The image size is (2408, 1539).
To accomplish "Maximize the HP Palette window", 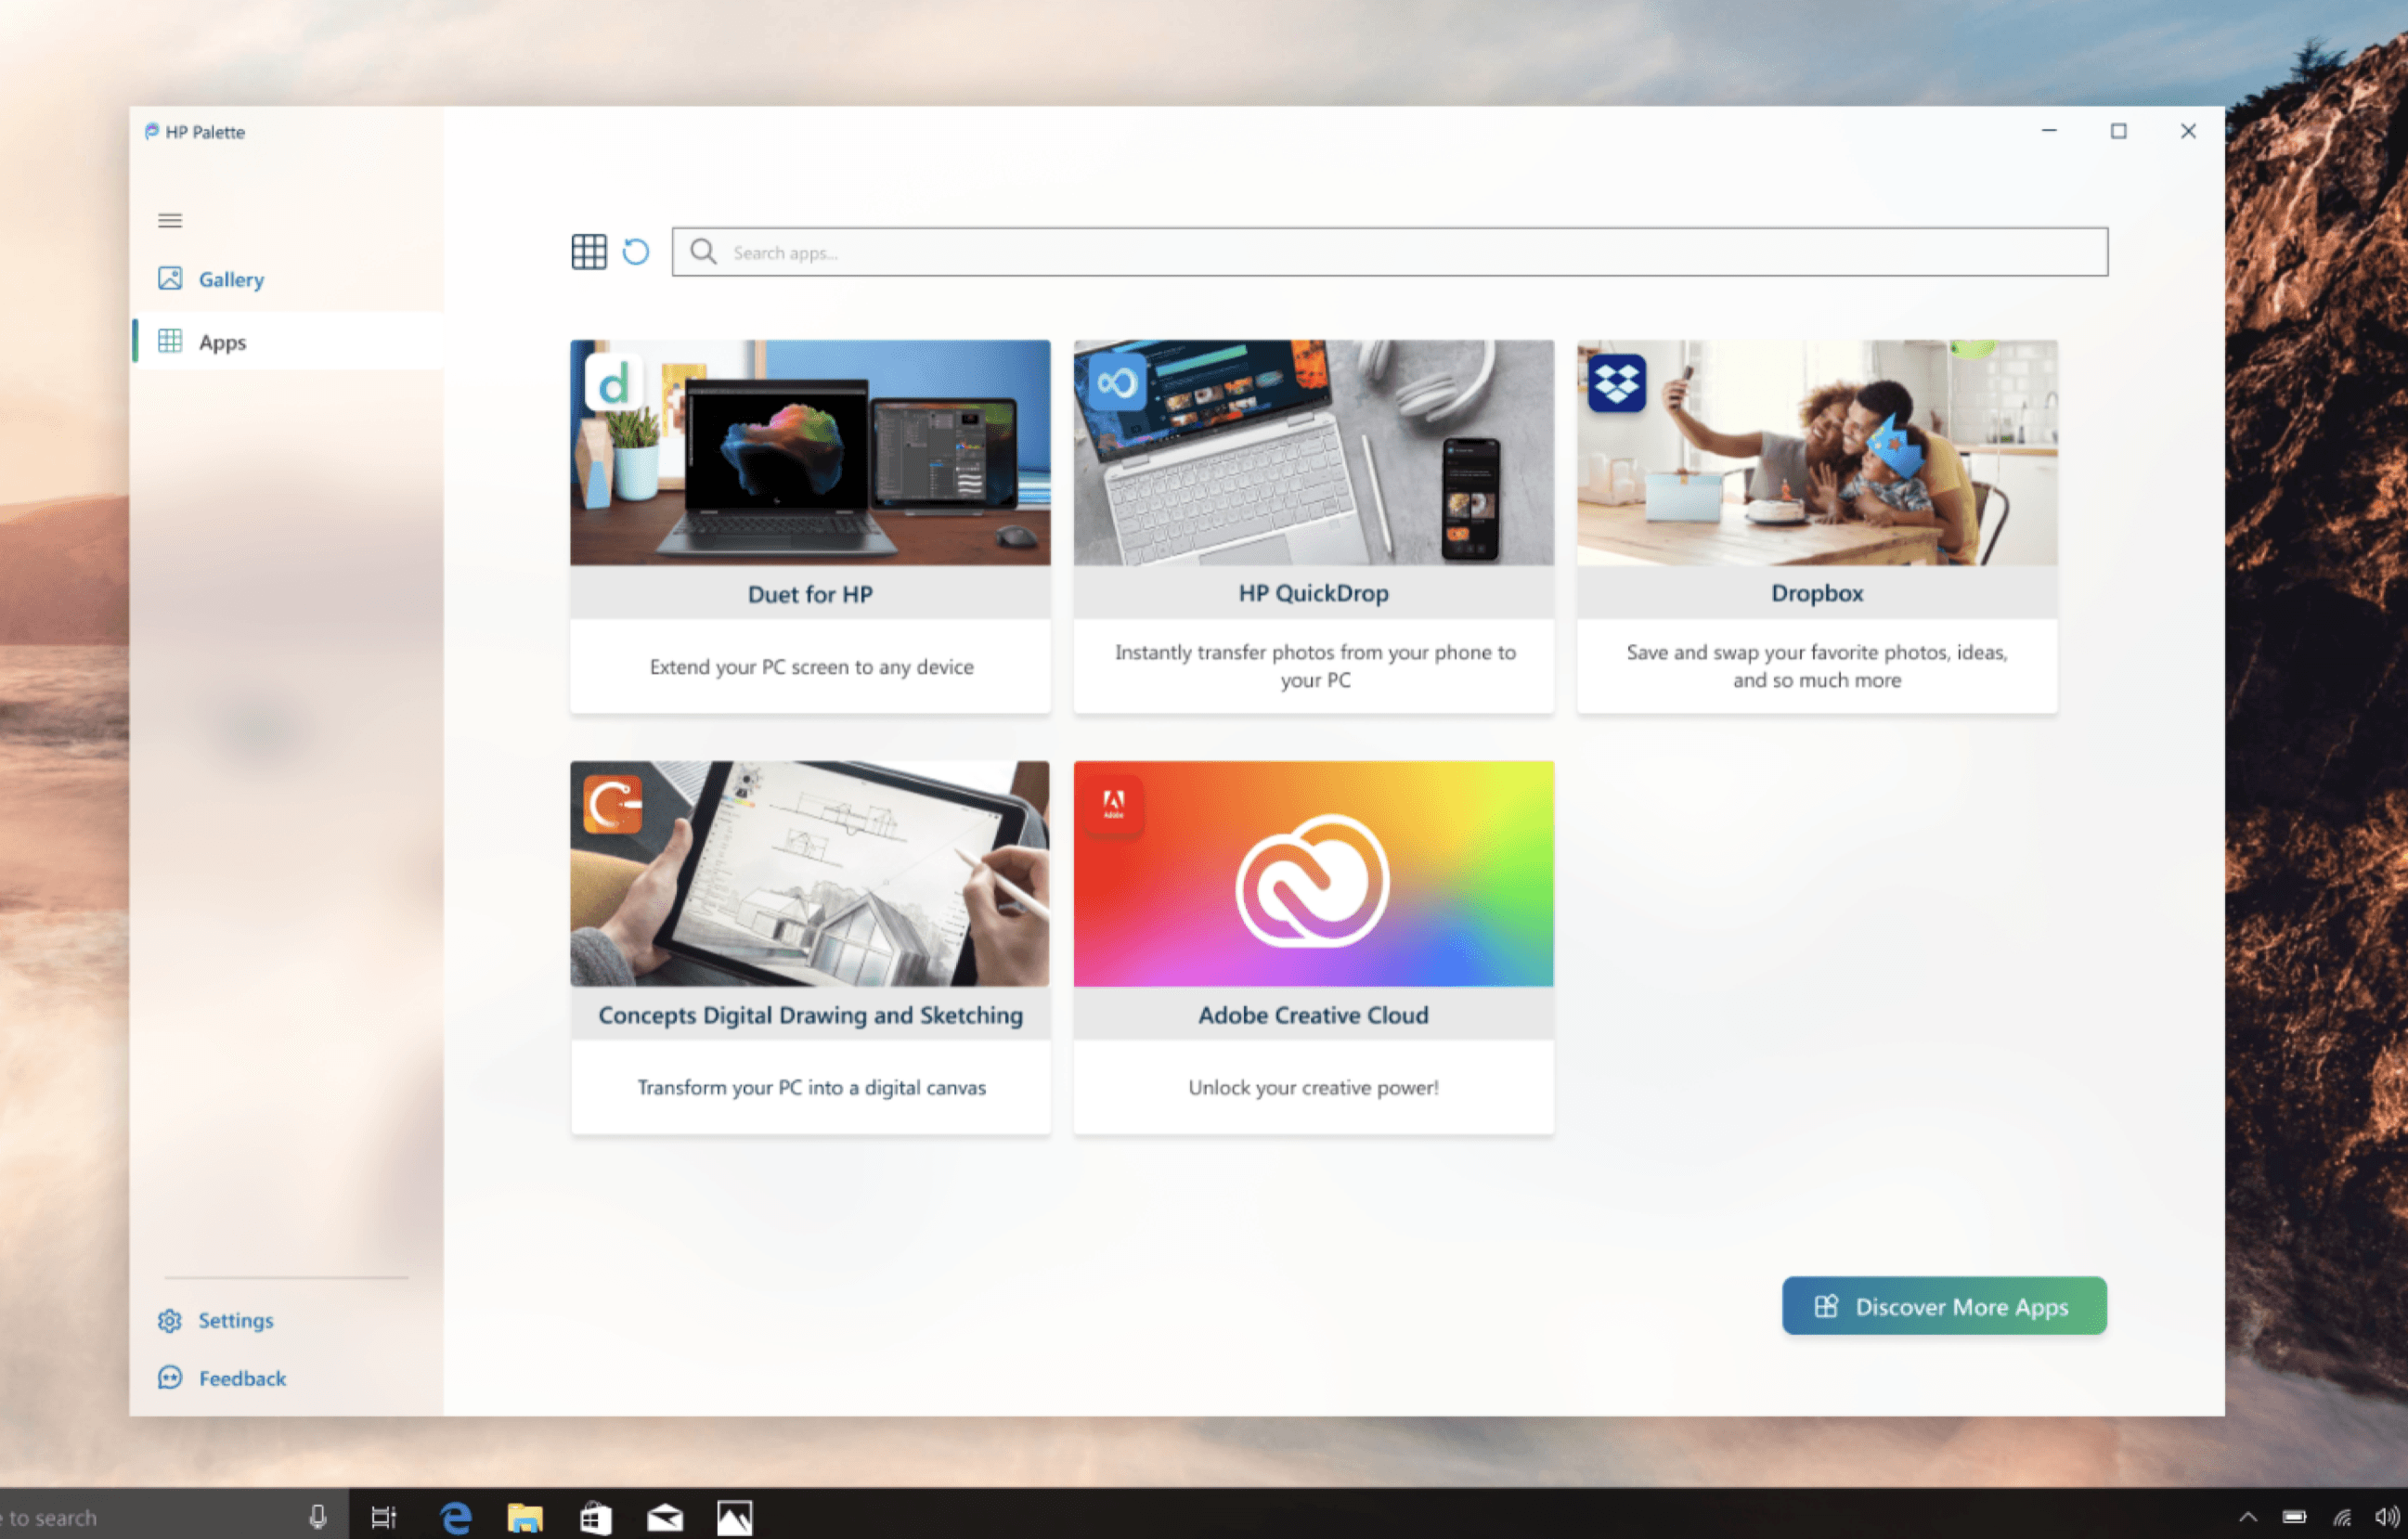I will (2118, 131).
